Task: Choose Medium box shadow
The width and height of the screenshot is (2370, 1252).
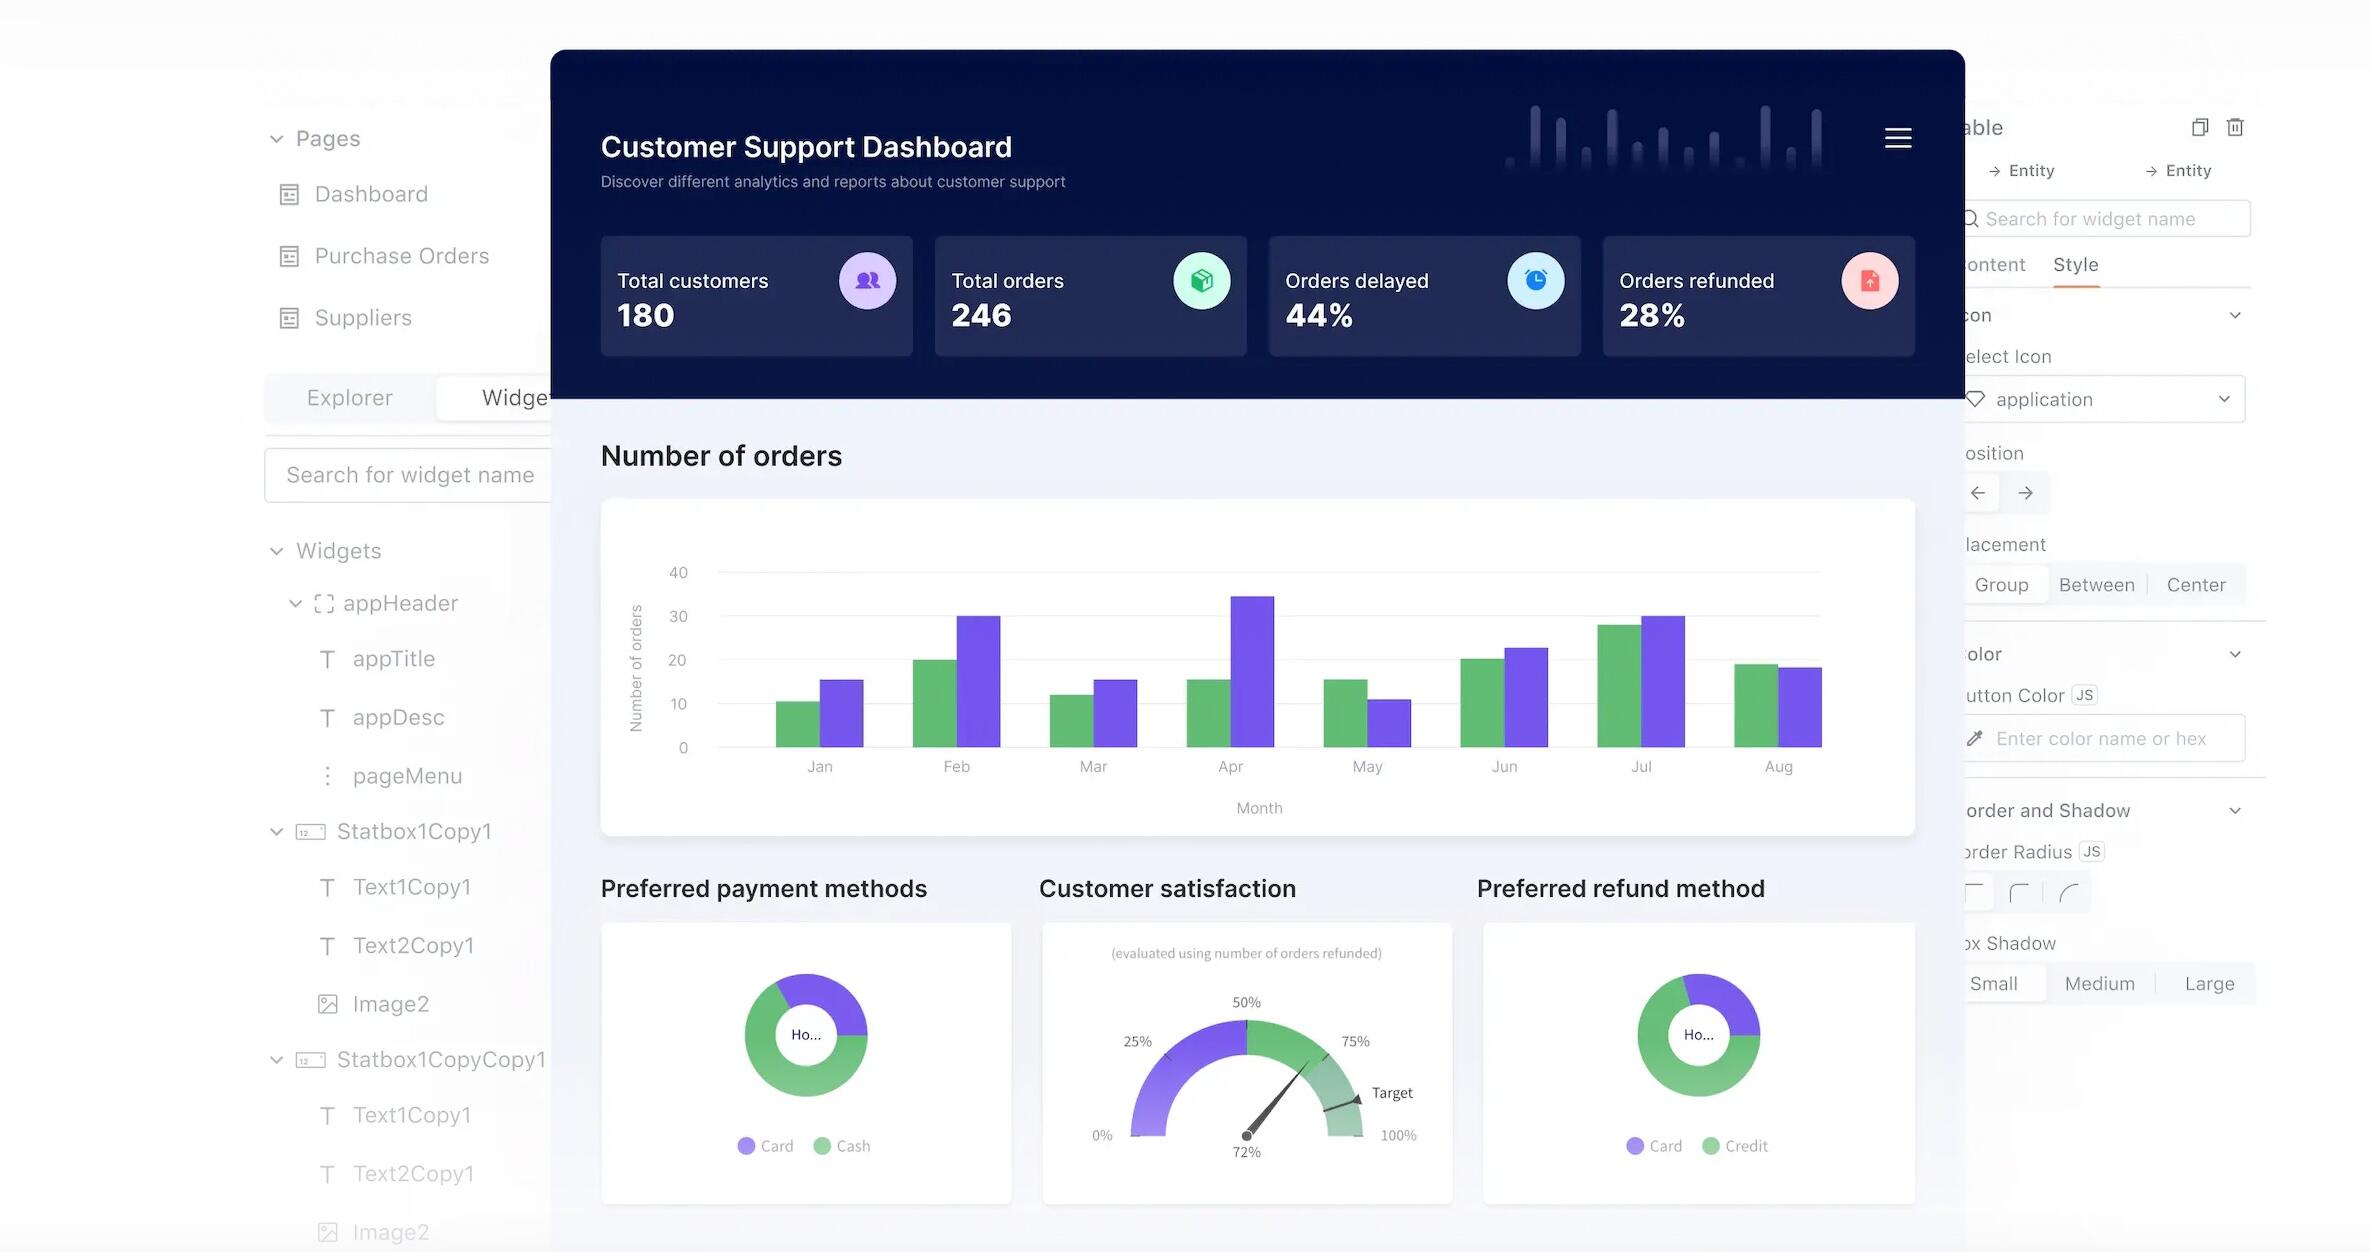Action: pos(2099,984)
